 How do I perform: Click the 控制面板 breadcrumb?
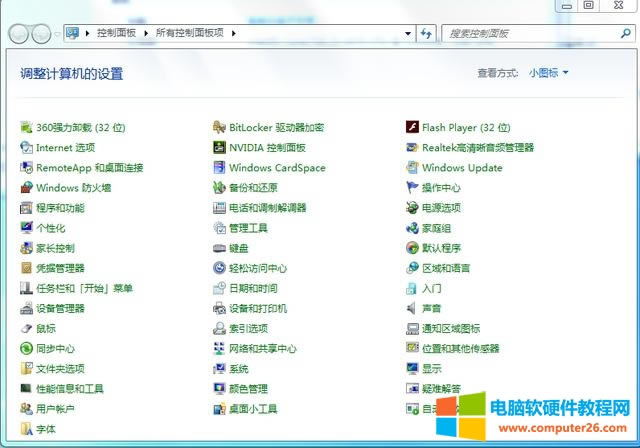116,33
